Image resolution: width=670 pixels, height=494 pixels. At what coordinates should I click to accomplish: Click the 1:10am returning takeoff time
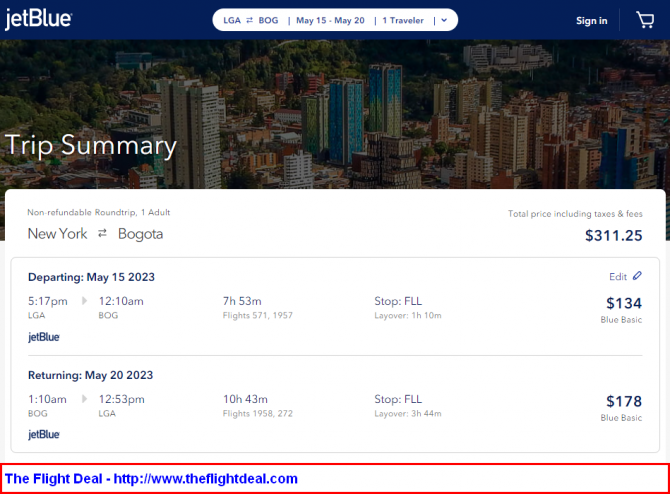pos(47,399)
